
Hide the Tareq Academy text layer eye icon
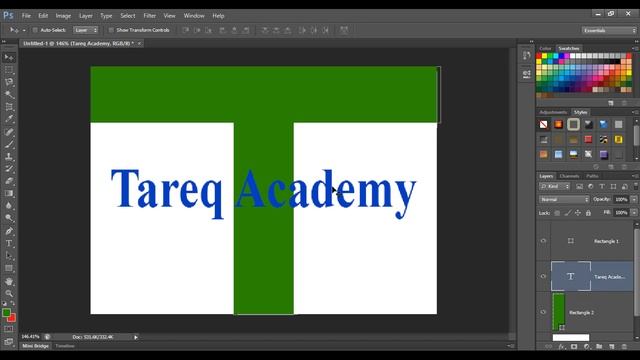[543, 276]
